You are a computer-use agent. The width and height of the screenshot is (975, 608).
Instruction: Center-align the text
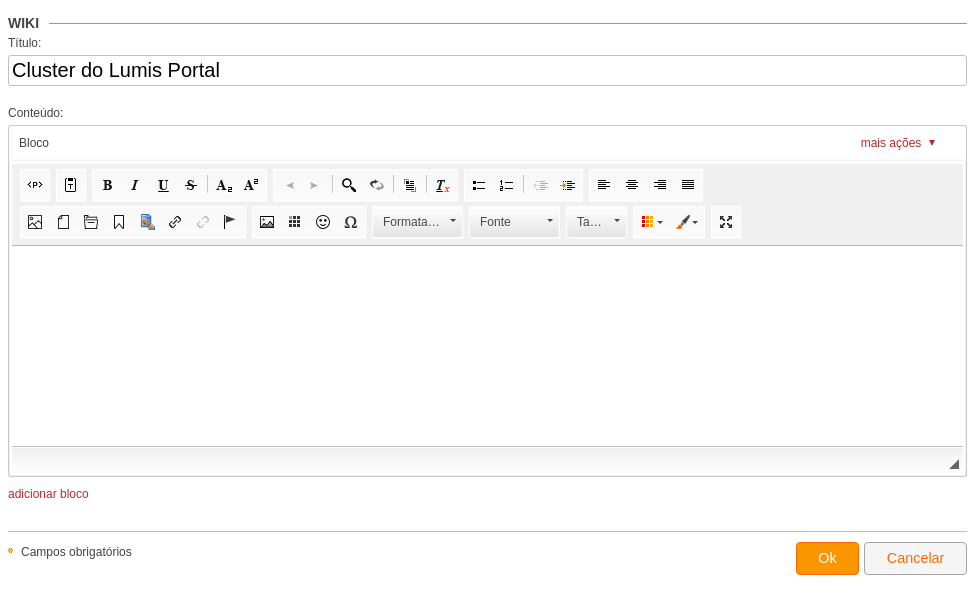[x=632, y=185]
